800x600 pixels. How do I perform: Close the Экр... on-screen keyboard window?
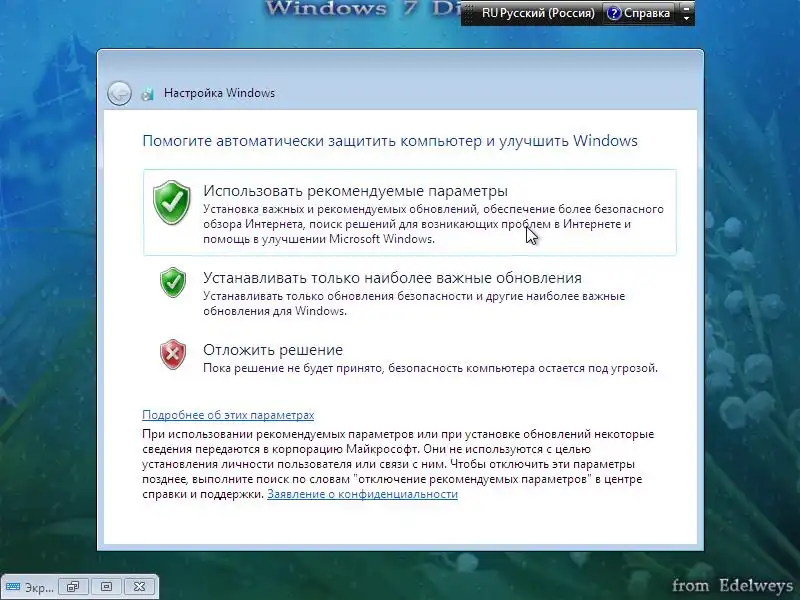coord(139,587)
